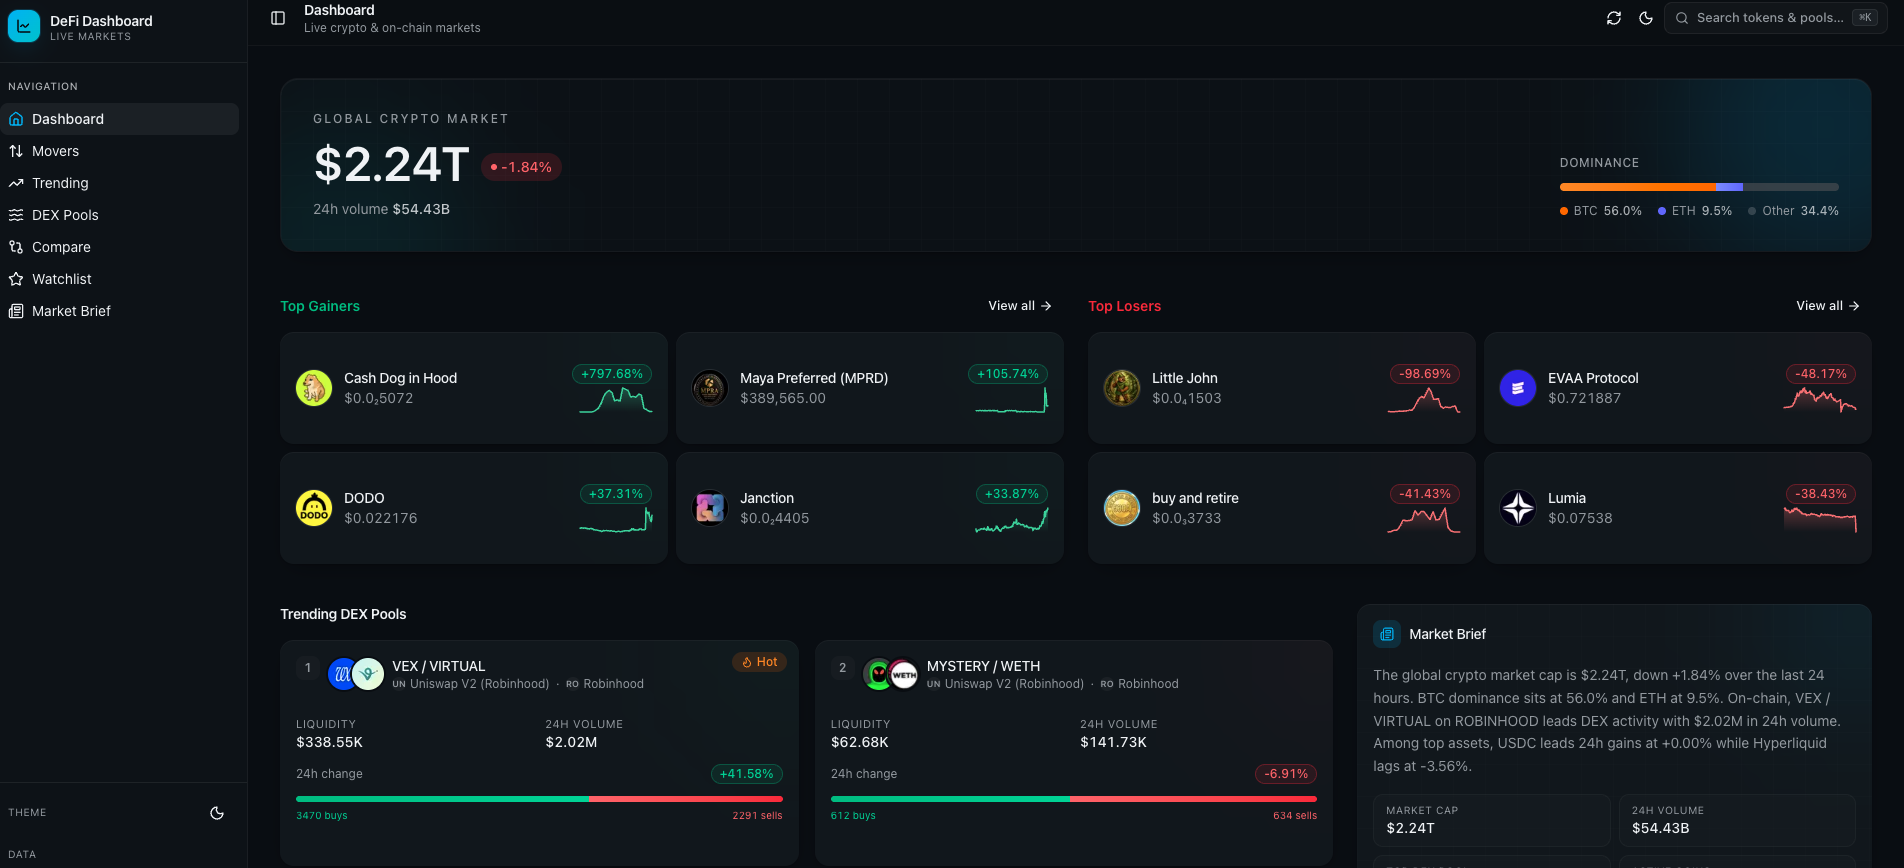Open the Cash Dog in Hood card
The height and width of the screenshot is (868, 1904).
[x=474, y=388]
